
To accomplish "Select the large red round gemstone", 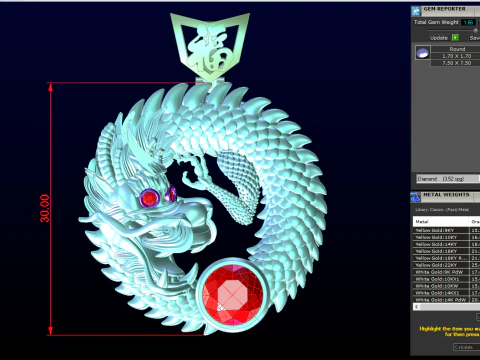I will click(233, 295).
